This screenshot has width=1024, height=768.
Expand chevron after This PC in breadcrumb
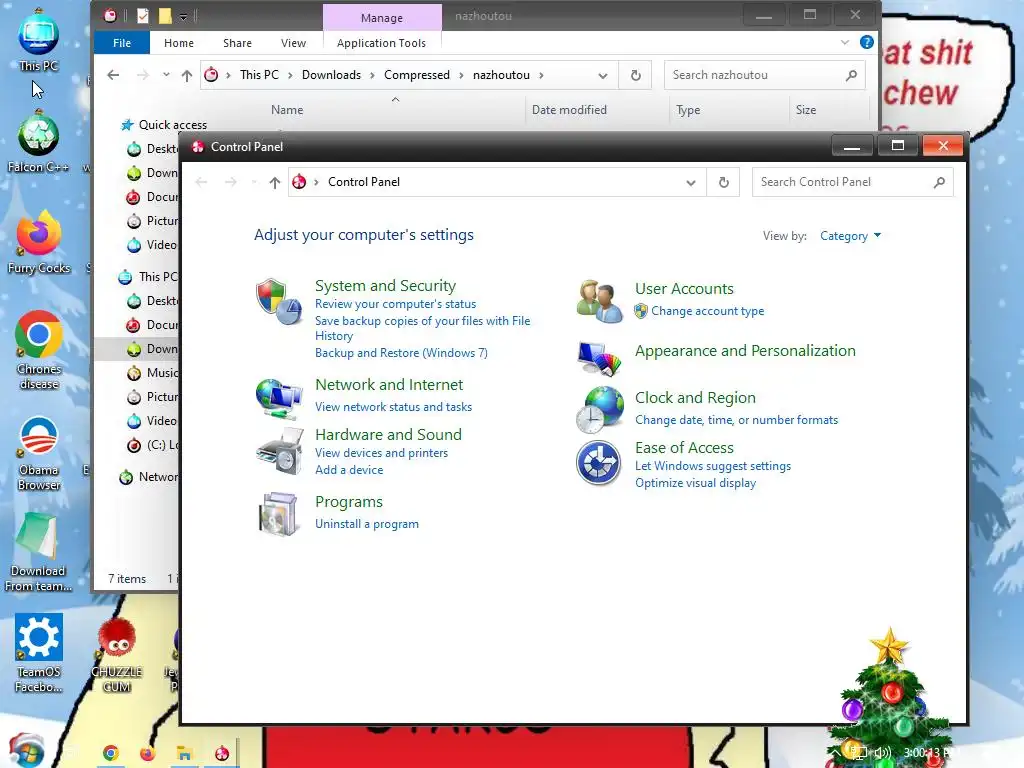290,75
